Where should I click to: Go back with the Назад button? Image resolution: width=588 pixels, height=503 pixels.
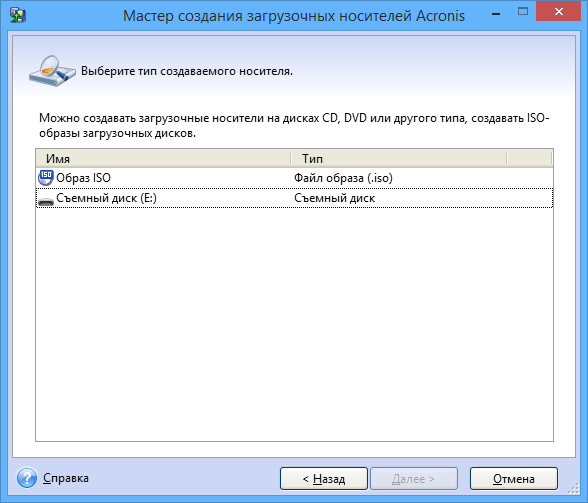pos(324,478)
